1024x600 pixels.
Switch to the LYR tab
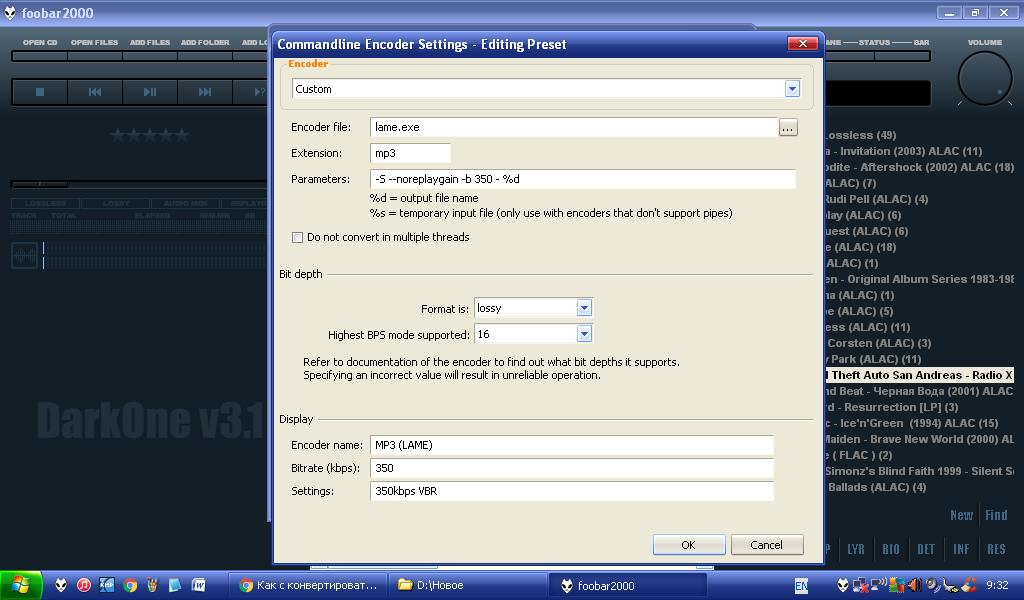pos(856,549)
